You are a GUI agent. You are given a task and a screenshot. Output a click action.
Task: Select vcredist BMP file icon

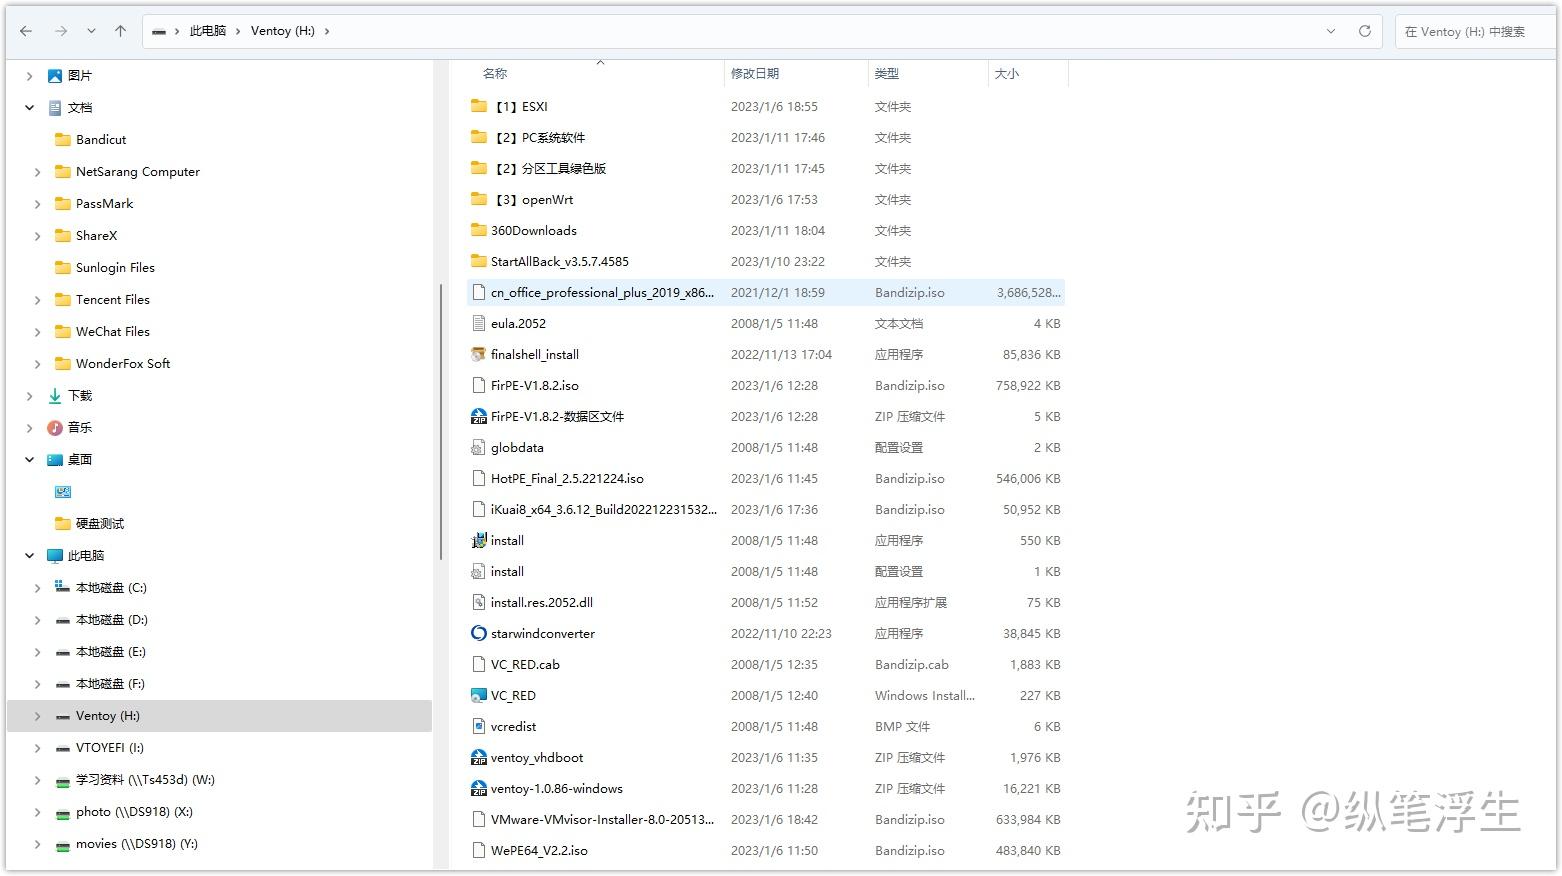point(479,726)
